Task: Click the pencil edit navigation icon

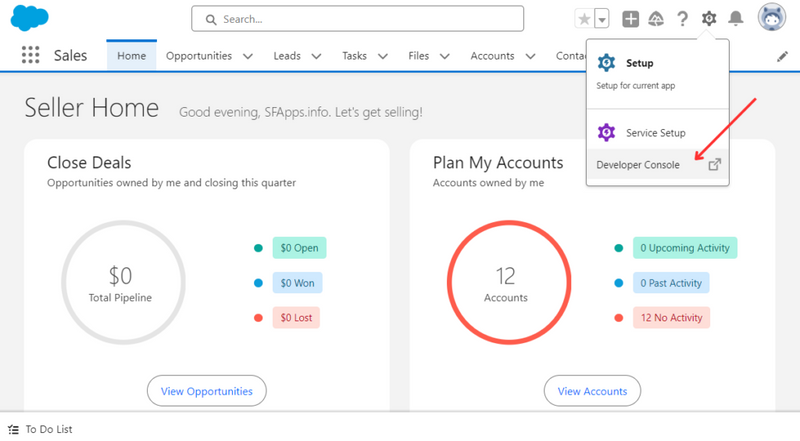Action: pyautogui.click(x=782, y=56)
